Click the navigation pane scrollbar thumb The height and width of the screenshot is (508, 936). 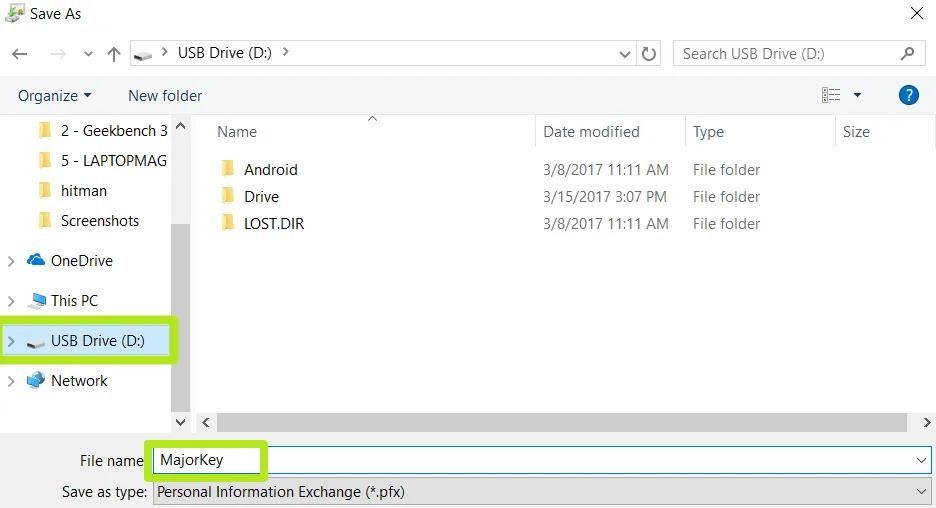pyautogui.click(x=180, y=316)
